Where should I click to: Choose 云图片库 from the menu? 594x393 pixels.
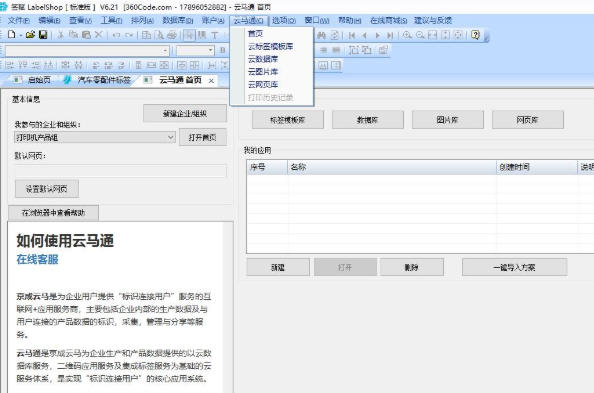[x=272, y=72]
